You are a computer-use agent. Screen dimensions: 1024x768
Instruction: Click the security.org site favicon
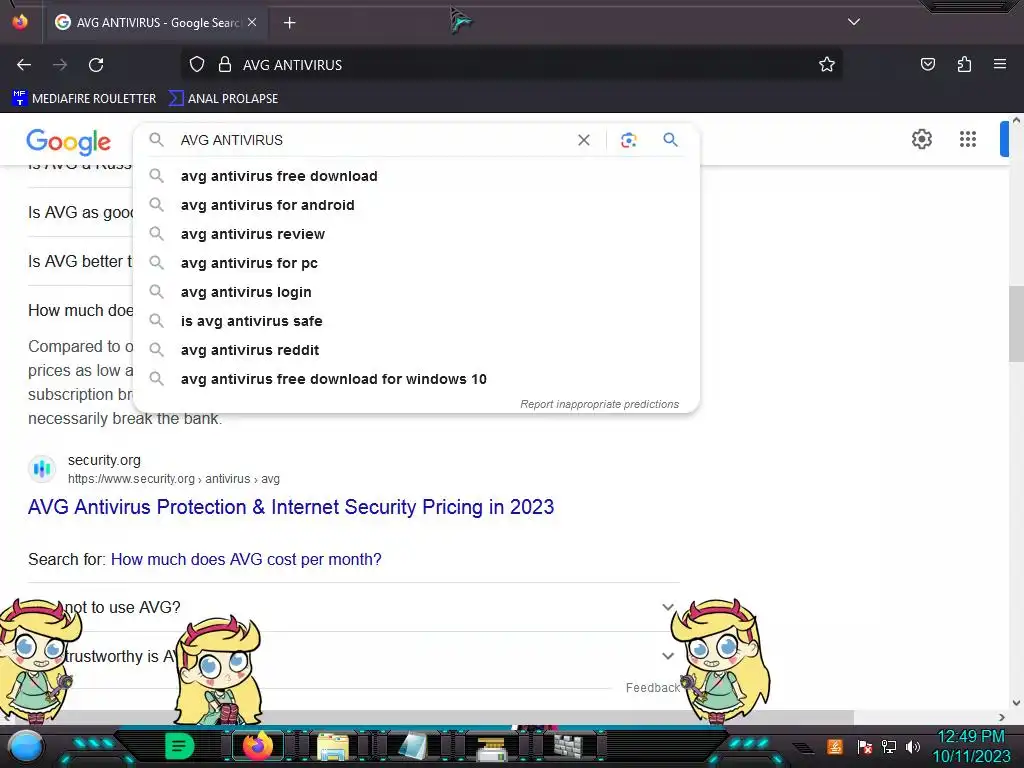(x=42, y=469)
